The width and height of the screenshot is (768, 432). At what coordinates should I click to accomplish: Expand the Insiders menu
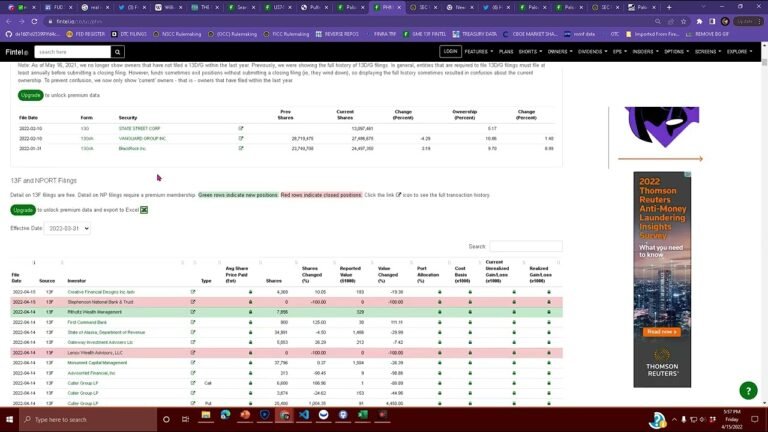point(645,51)
